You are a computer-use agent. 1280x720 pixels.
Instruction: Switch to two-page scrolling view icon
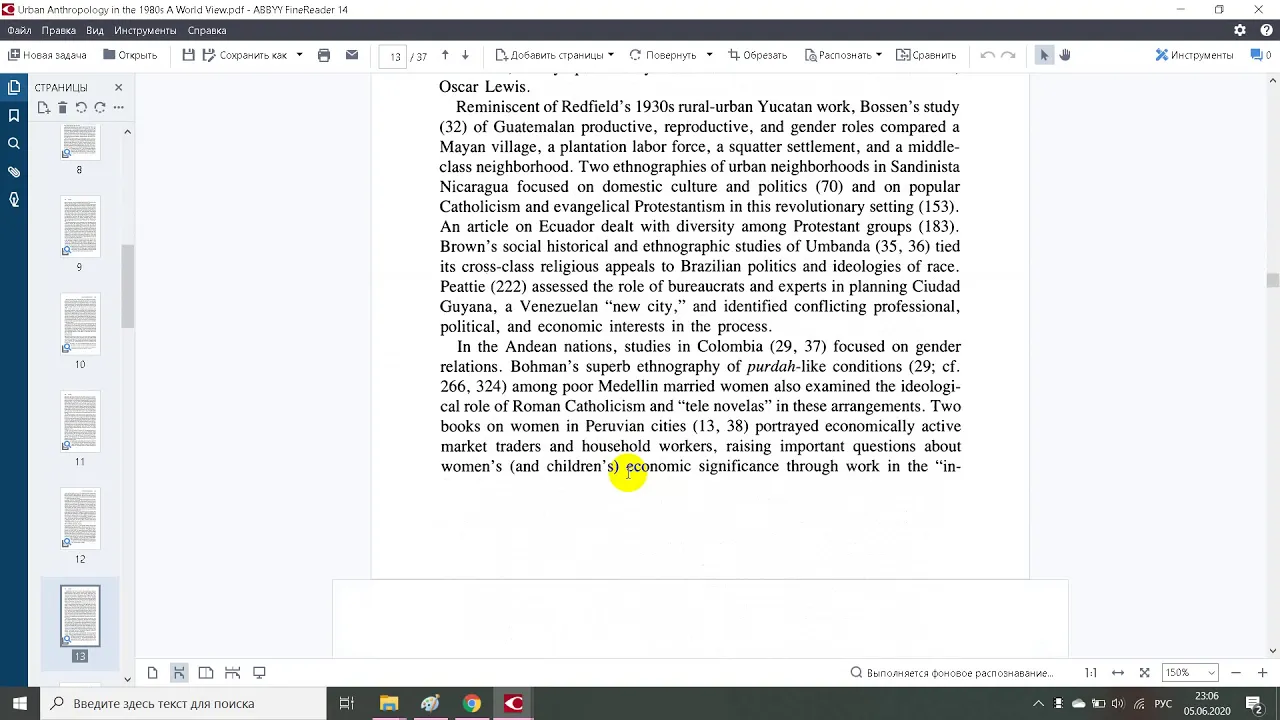(232, 673)
